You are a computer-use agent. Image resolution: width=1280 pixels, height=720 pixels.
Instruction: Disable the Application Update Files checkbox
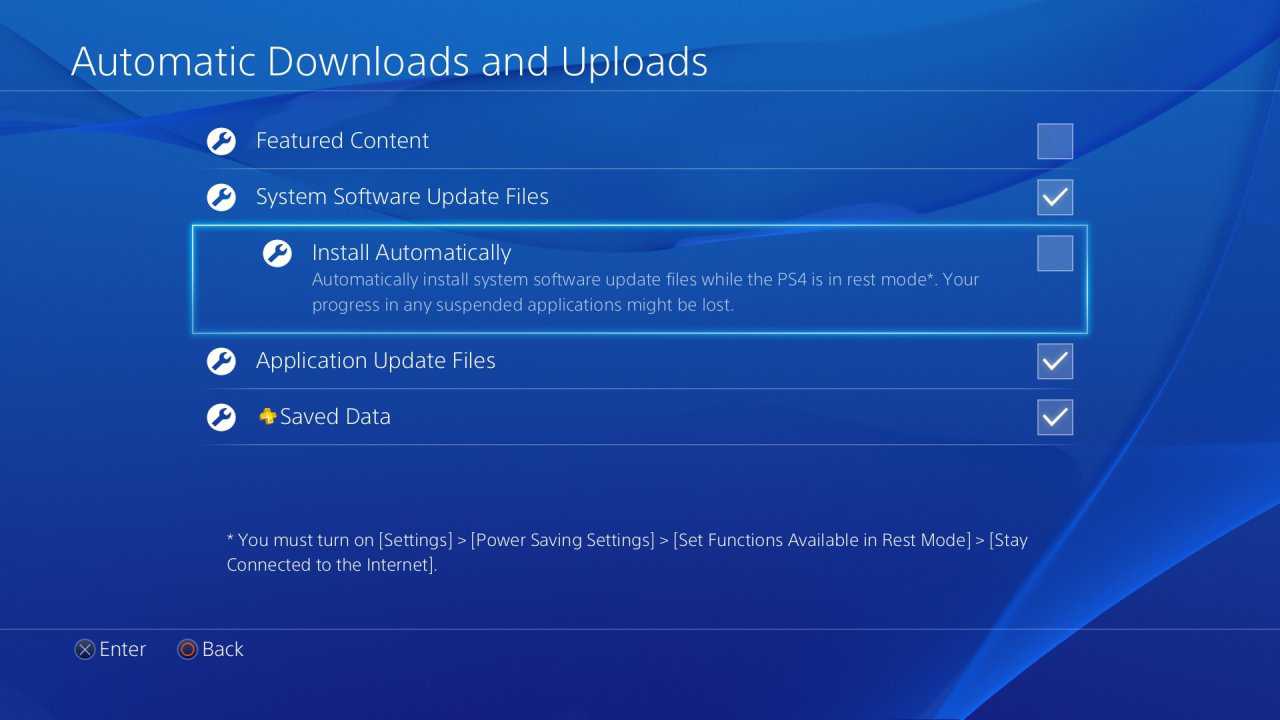pos(1055,361)
